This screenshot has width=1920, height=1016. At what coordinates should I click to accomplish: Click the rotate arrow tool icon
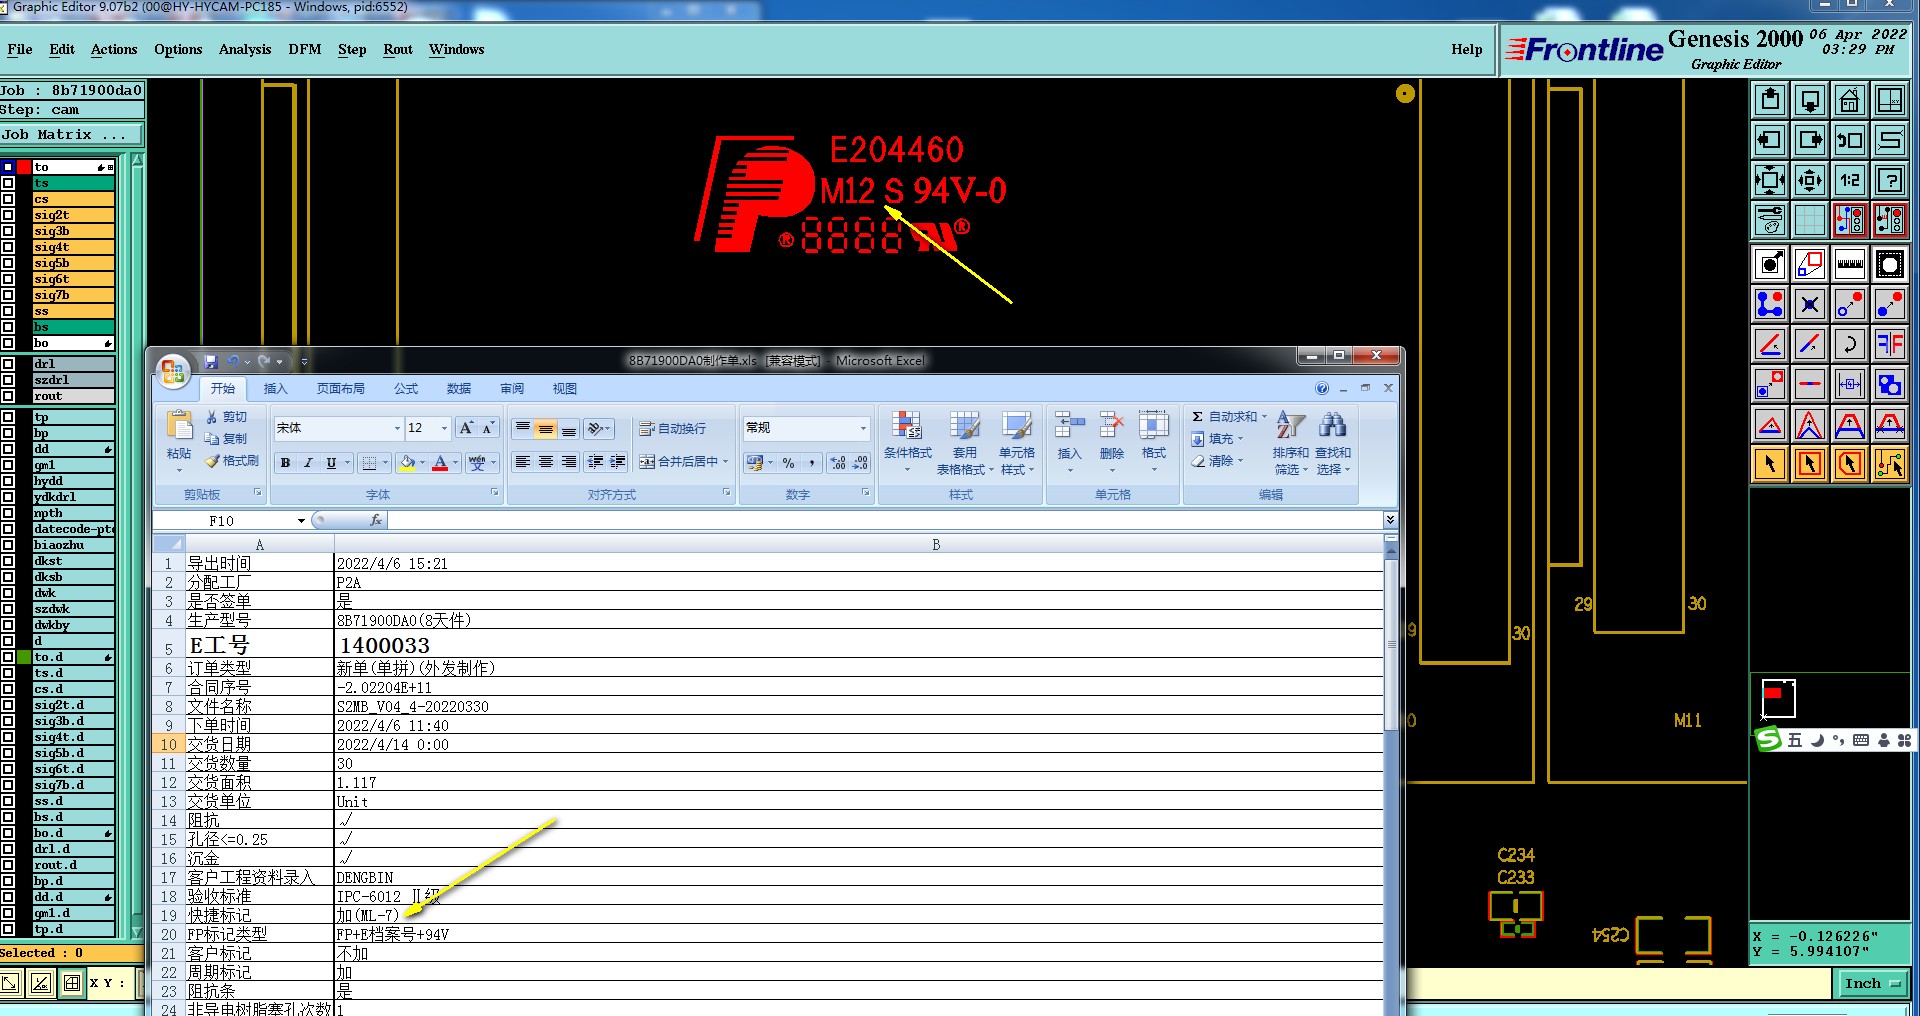pyautogui.click(x=1850, y=344)
